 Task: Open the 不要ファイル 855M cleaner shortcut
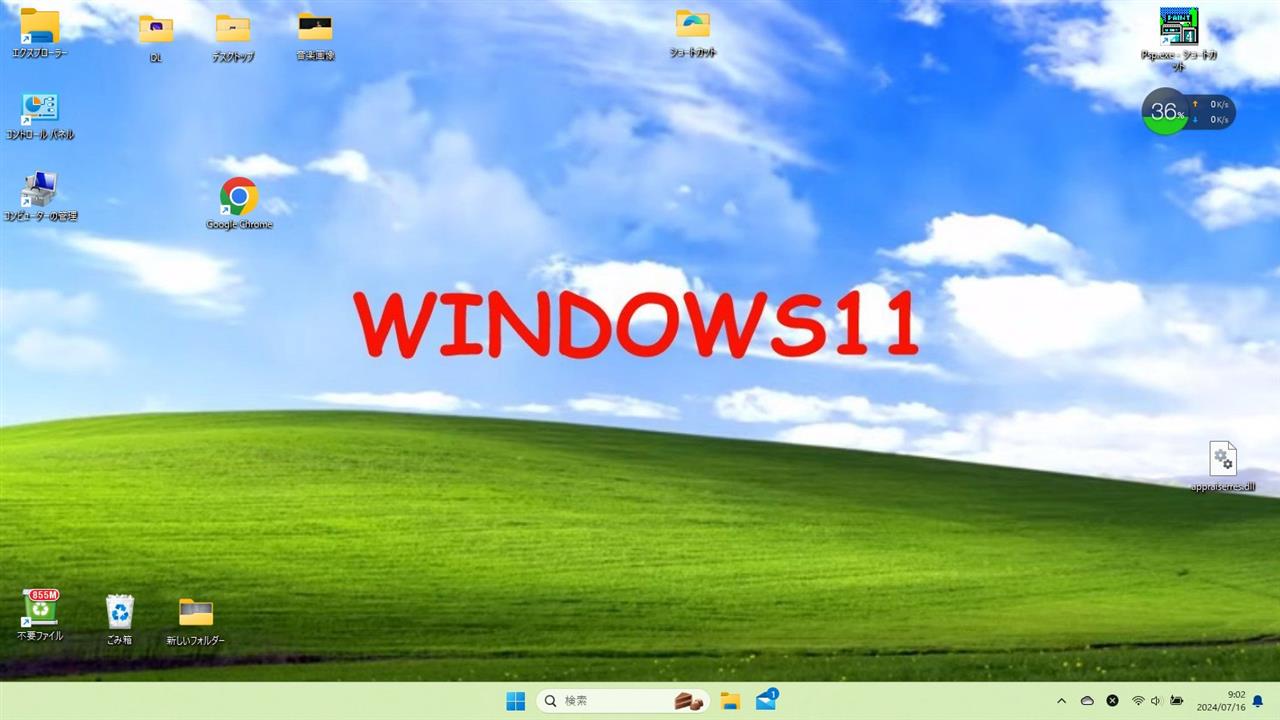click(x=40, y=615)
